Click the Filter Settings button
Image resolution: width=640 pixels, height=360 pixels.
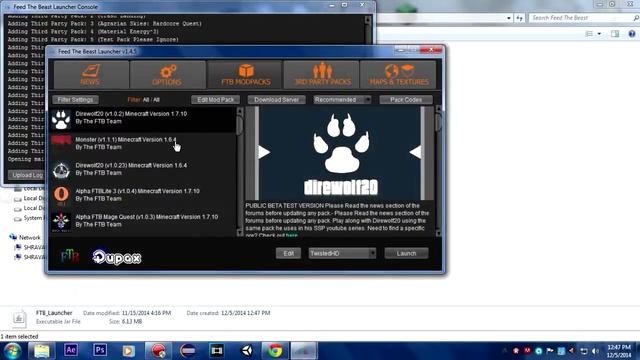click(76, 100)
